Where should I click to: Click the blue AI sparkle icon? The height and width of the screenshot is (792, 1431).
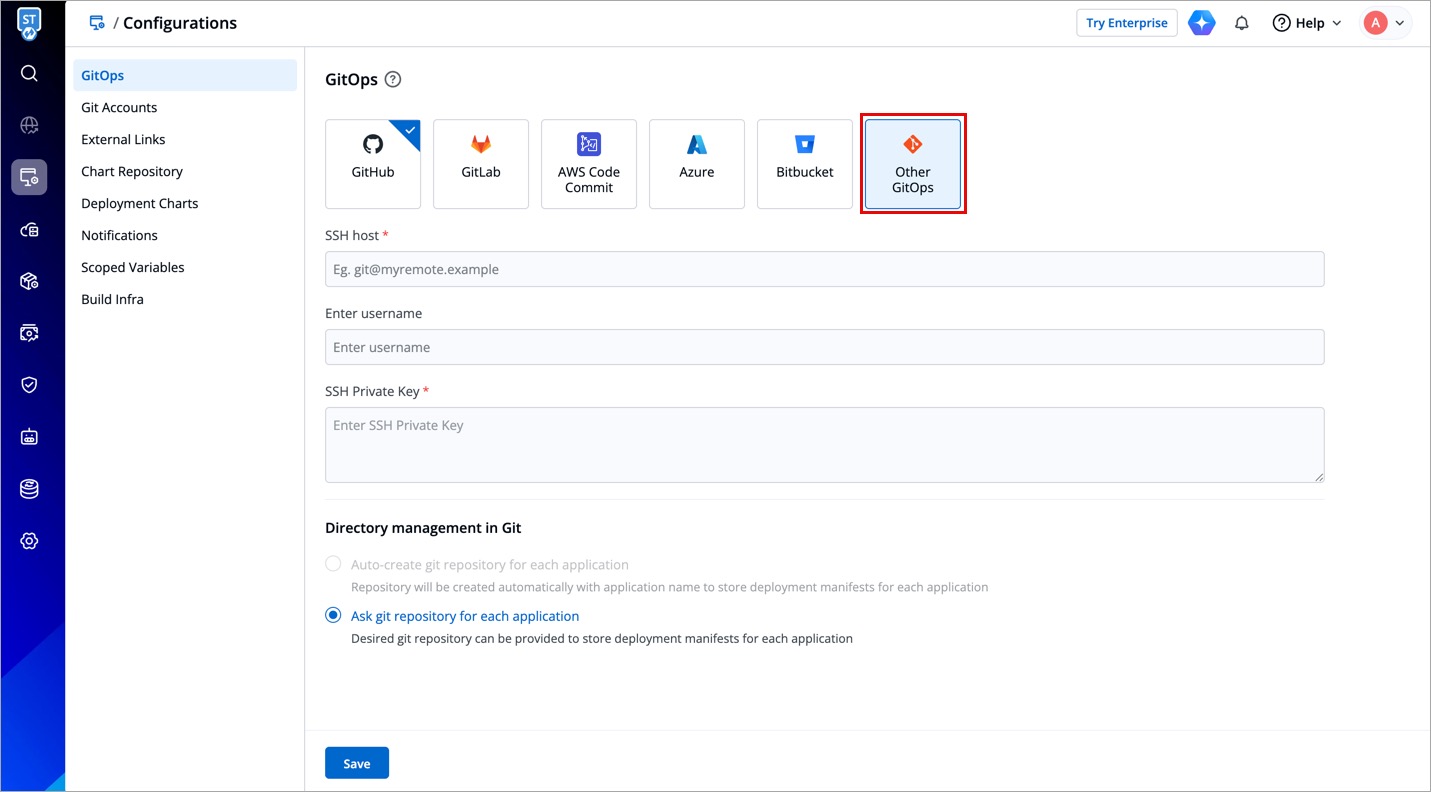coord(1201,23)
